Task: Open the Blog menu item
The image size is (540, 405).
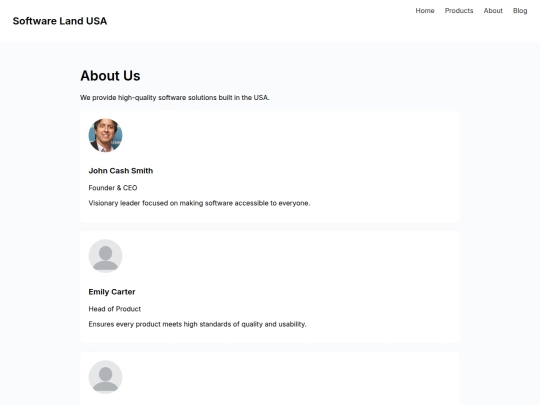Action: (x=520, y=11)
